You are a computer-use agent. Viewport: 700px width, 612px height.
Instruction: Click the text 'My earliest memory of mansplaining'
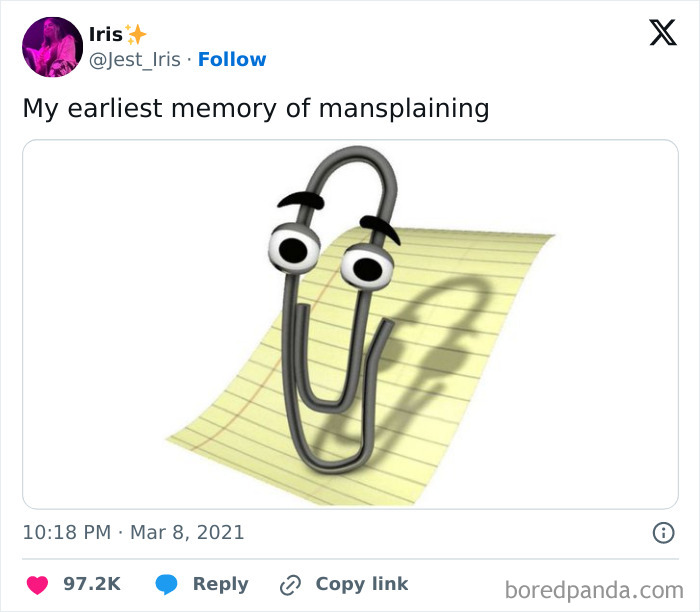pos(256,109)
